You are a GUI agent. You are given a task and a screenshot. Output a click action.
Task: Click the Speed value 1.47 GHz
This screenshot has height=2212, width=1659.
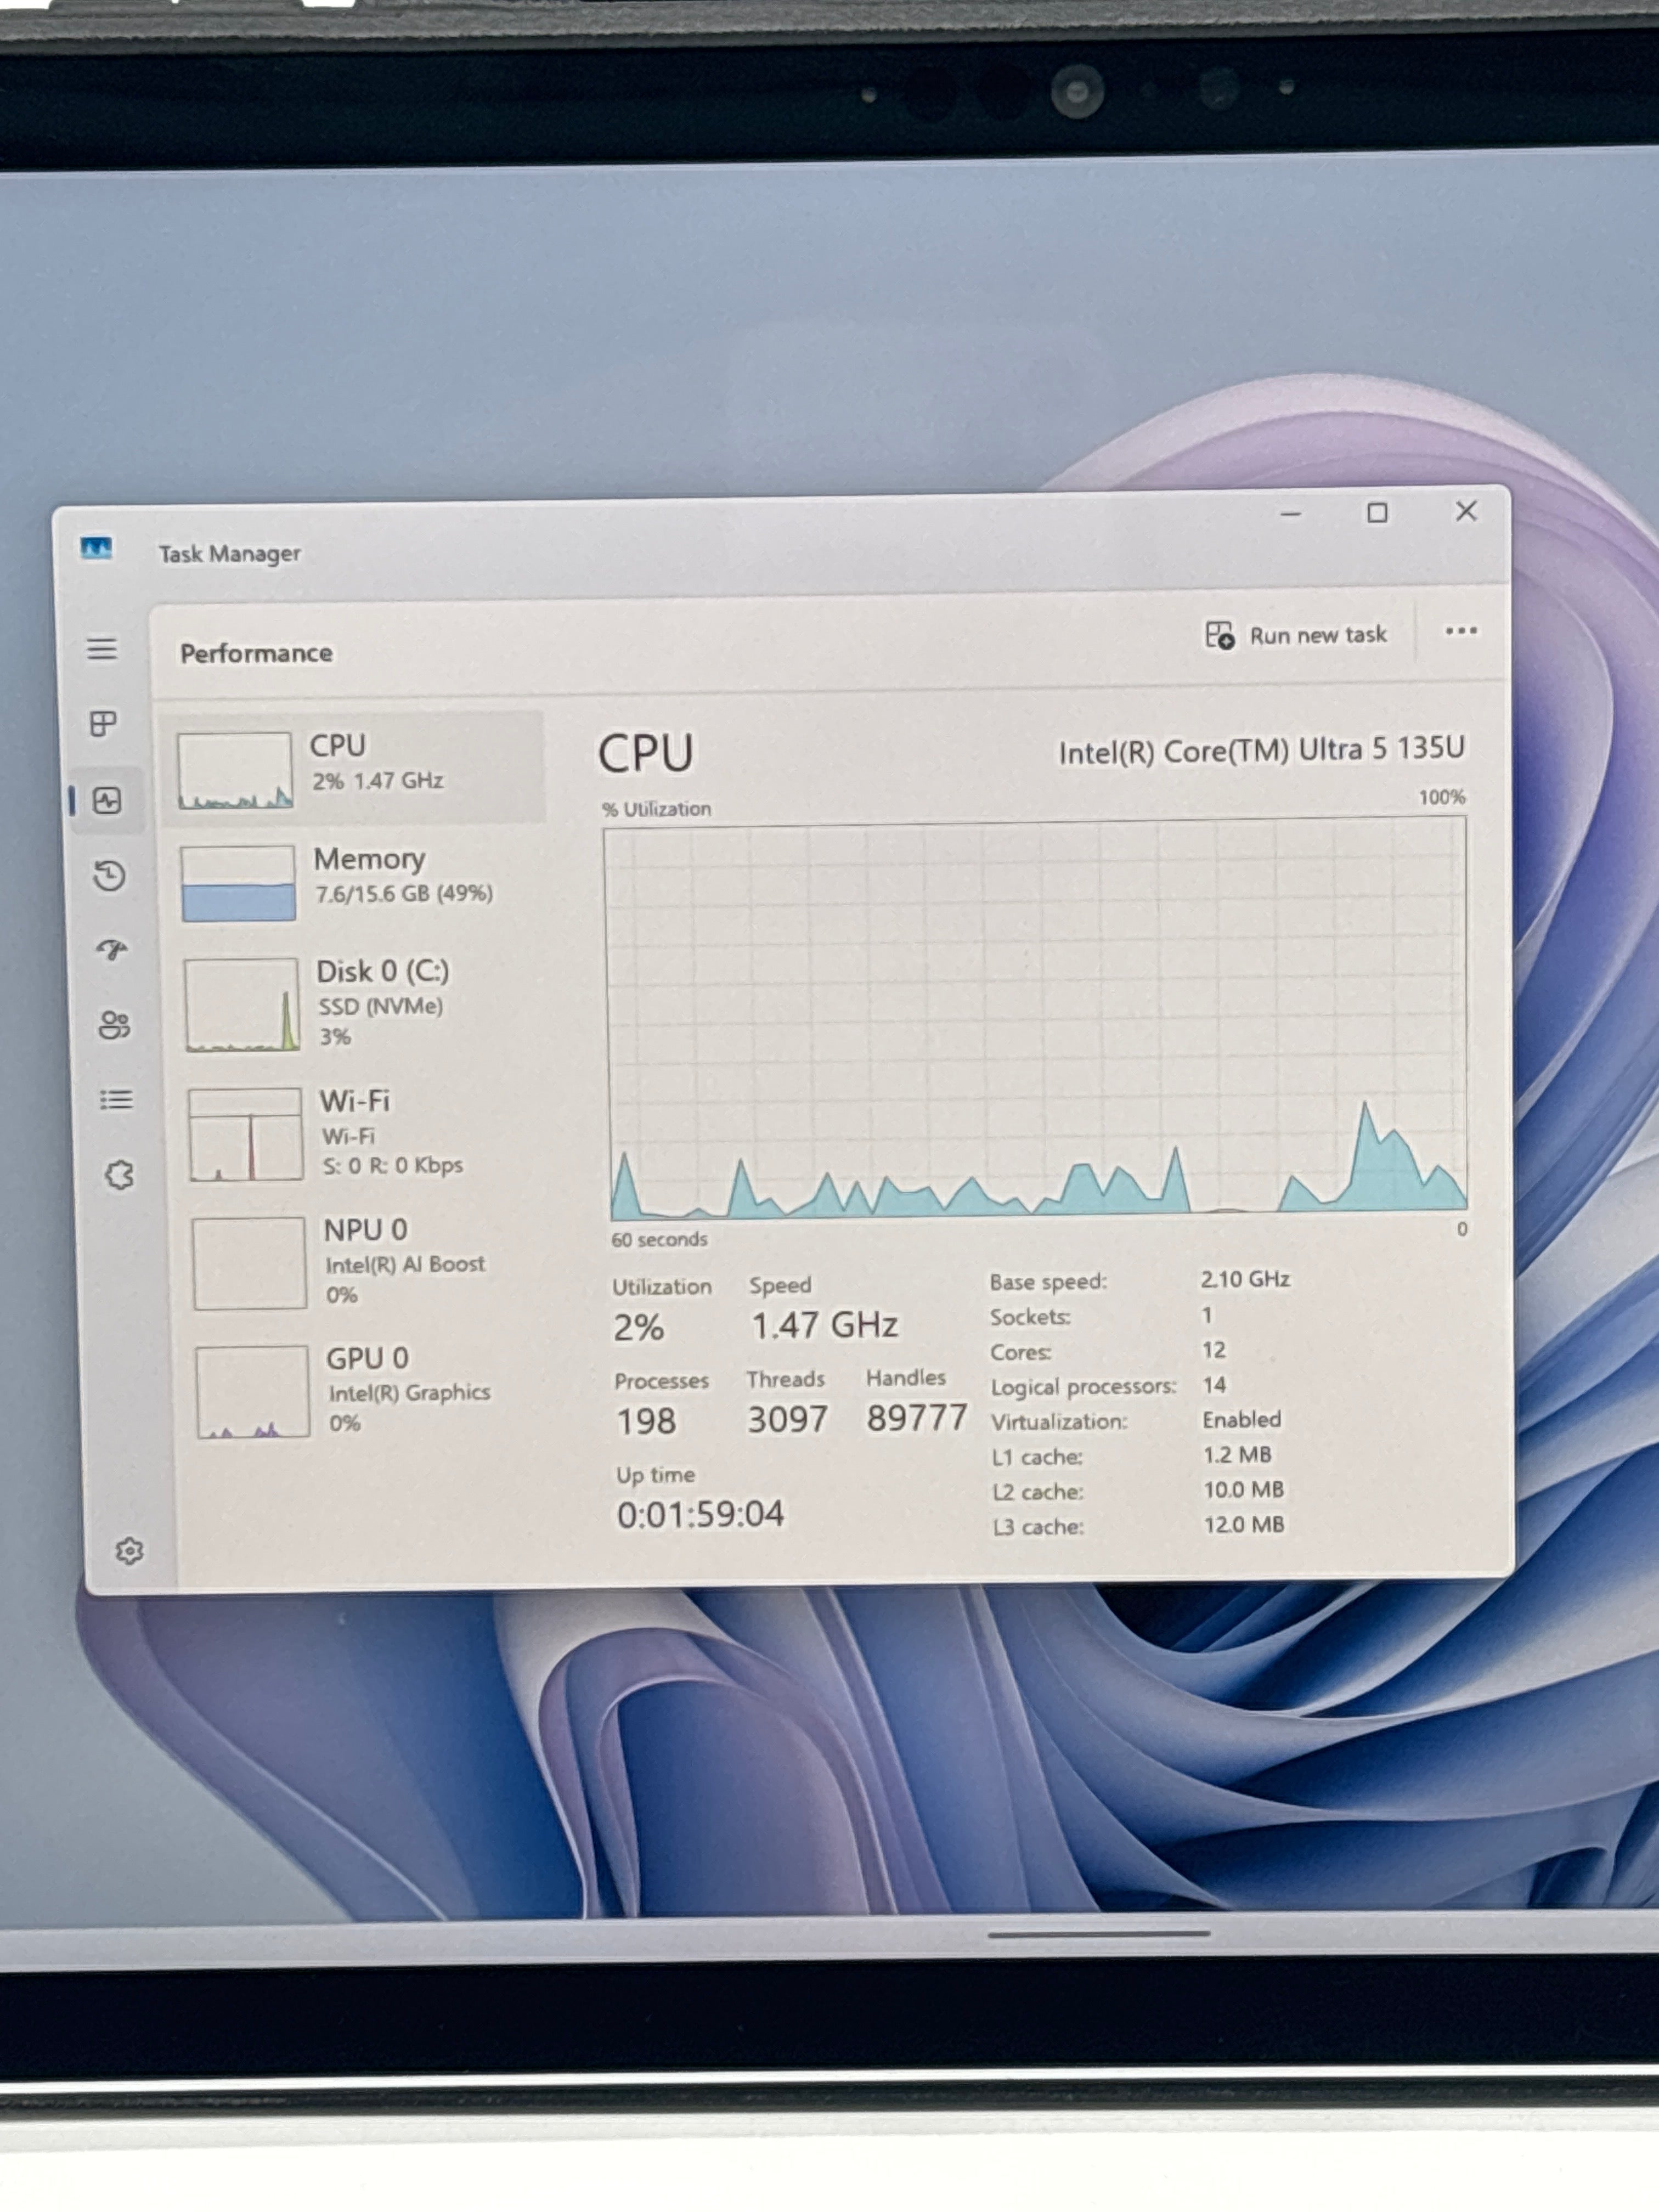click(825, 1326)
